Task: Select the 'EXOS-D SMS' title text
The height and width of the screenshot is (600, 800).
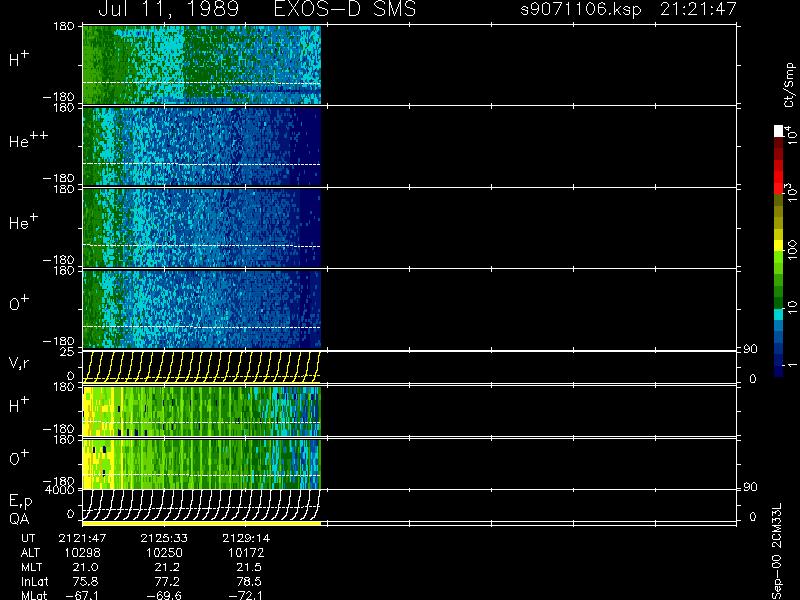Action: pyautogui.click(x=345, y=9)
